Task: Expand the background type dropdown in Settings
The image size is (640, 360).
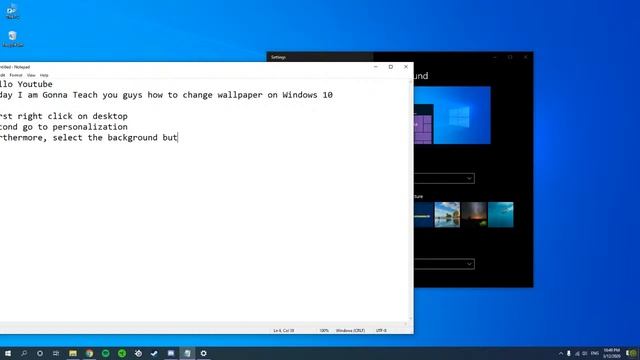Action: (x=444, y=178)
